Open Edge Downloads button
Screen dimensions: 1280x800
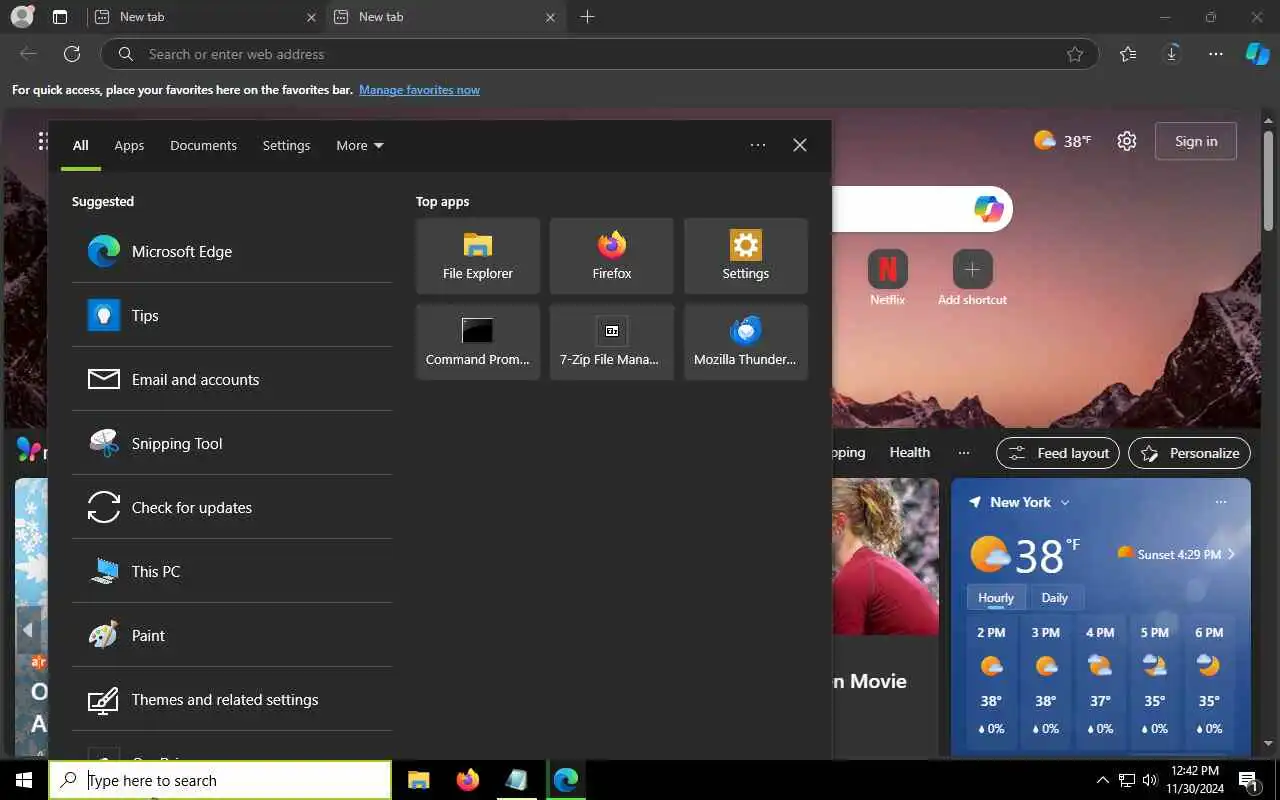[x=1172, y=54]
